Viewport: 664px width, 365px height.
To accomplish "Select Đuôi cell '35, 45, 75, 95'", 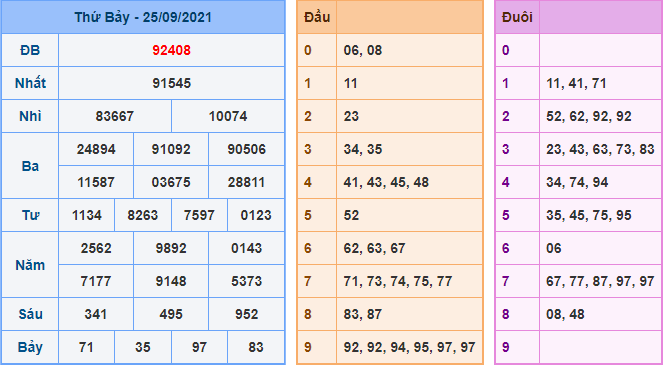I will [x=600, y=216].
